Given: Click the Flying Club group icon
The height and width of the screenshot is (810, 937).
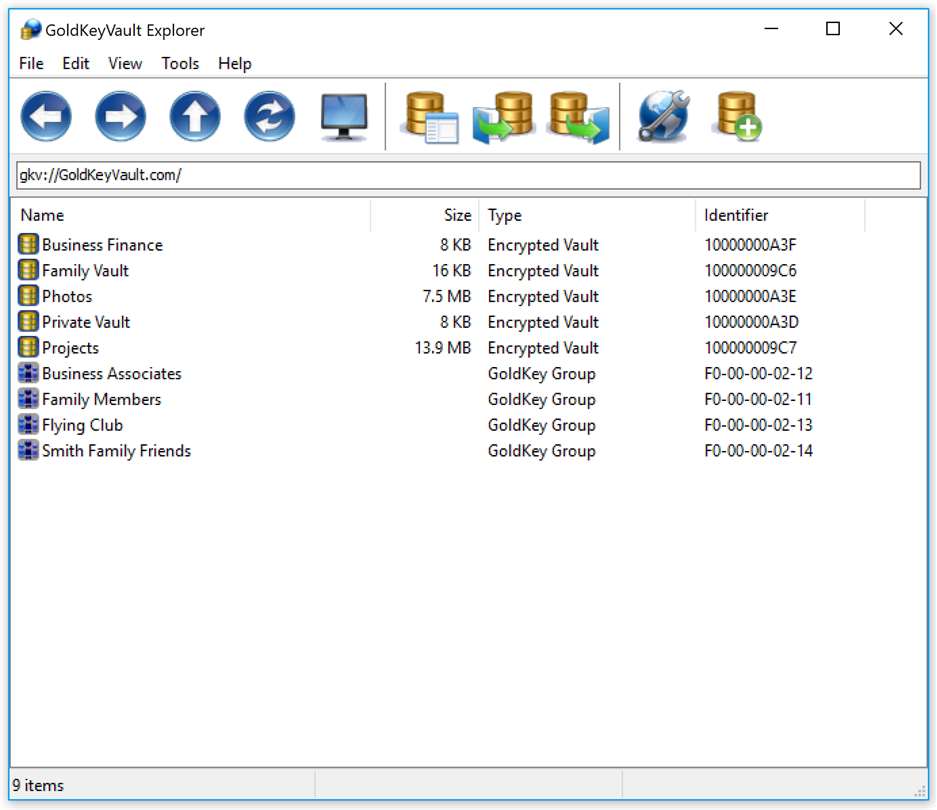Looking at the screenshot, I should coord(28,424).
